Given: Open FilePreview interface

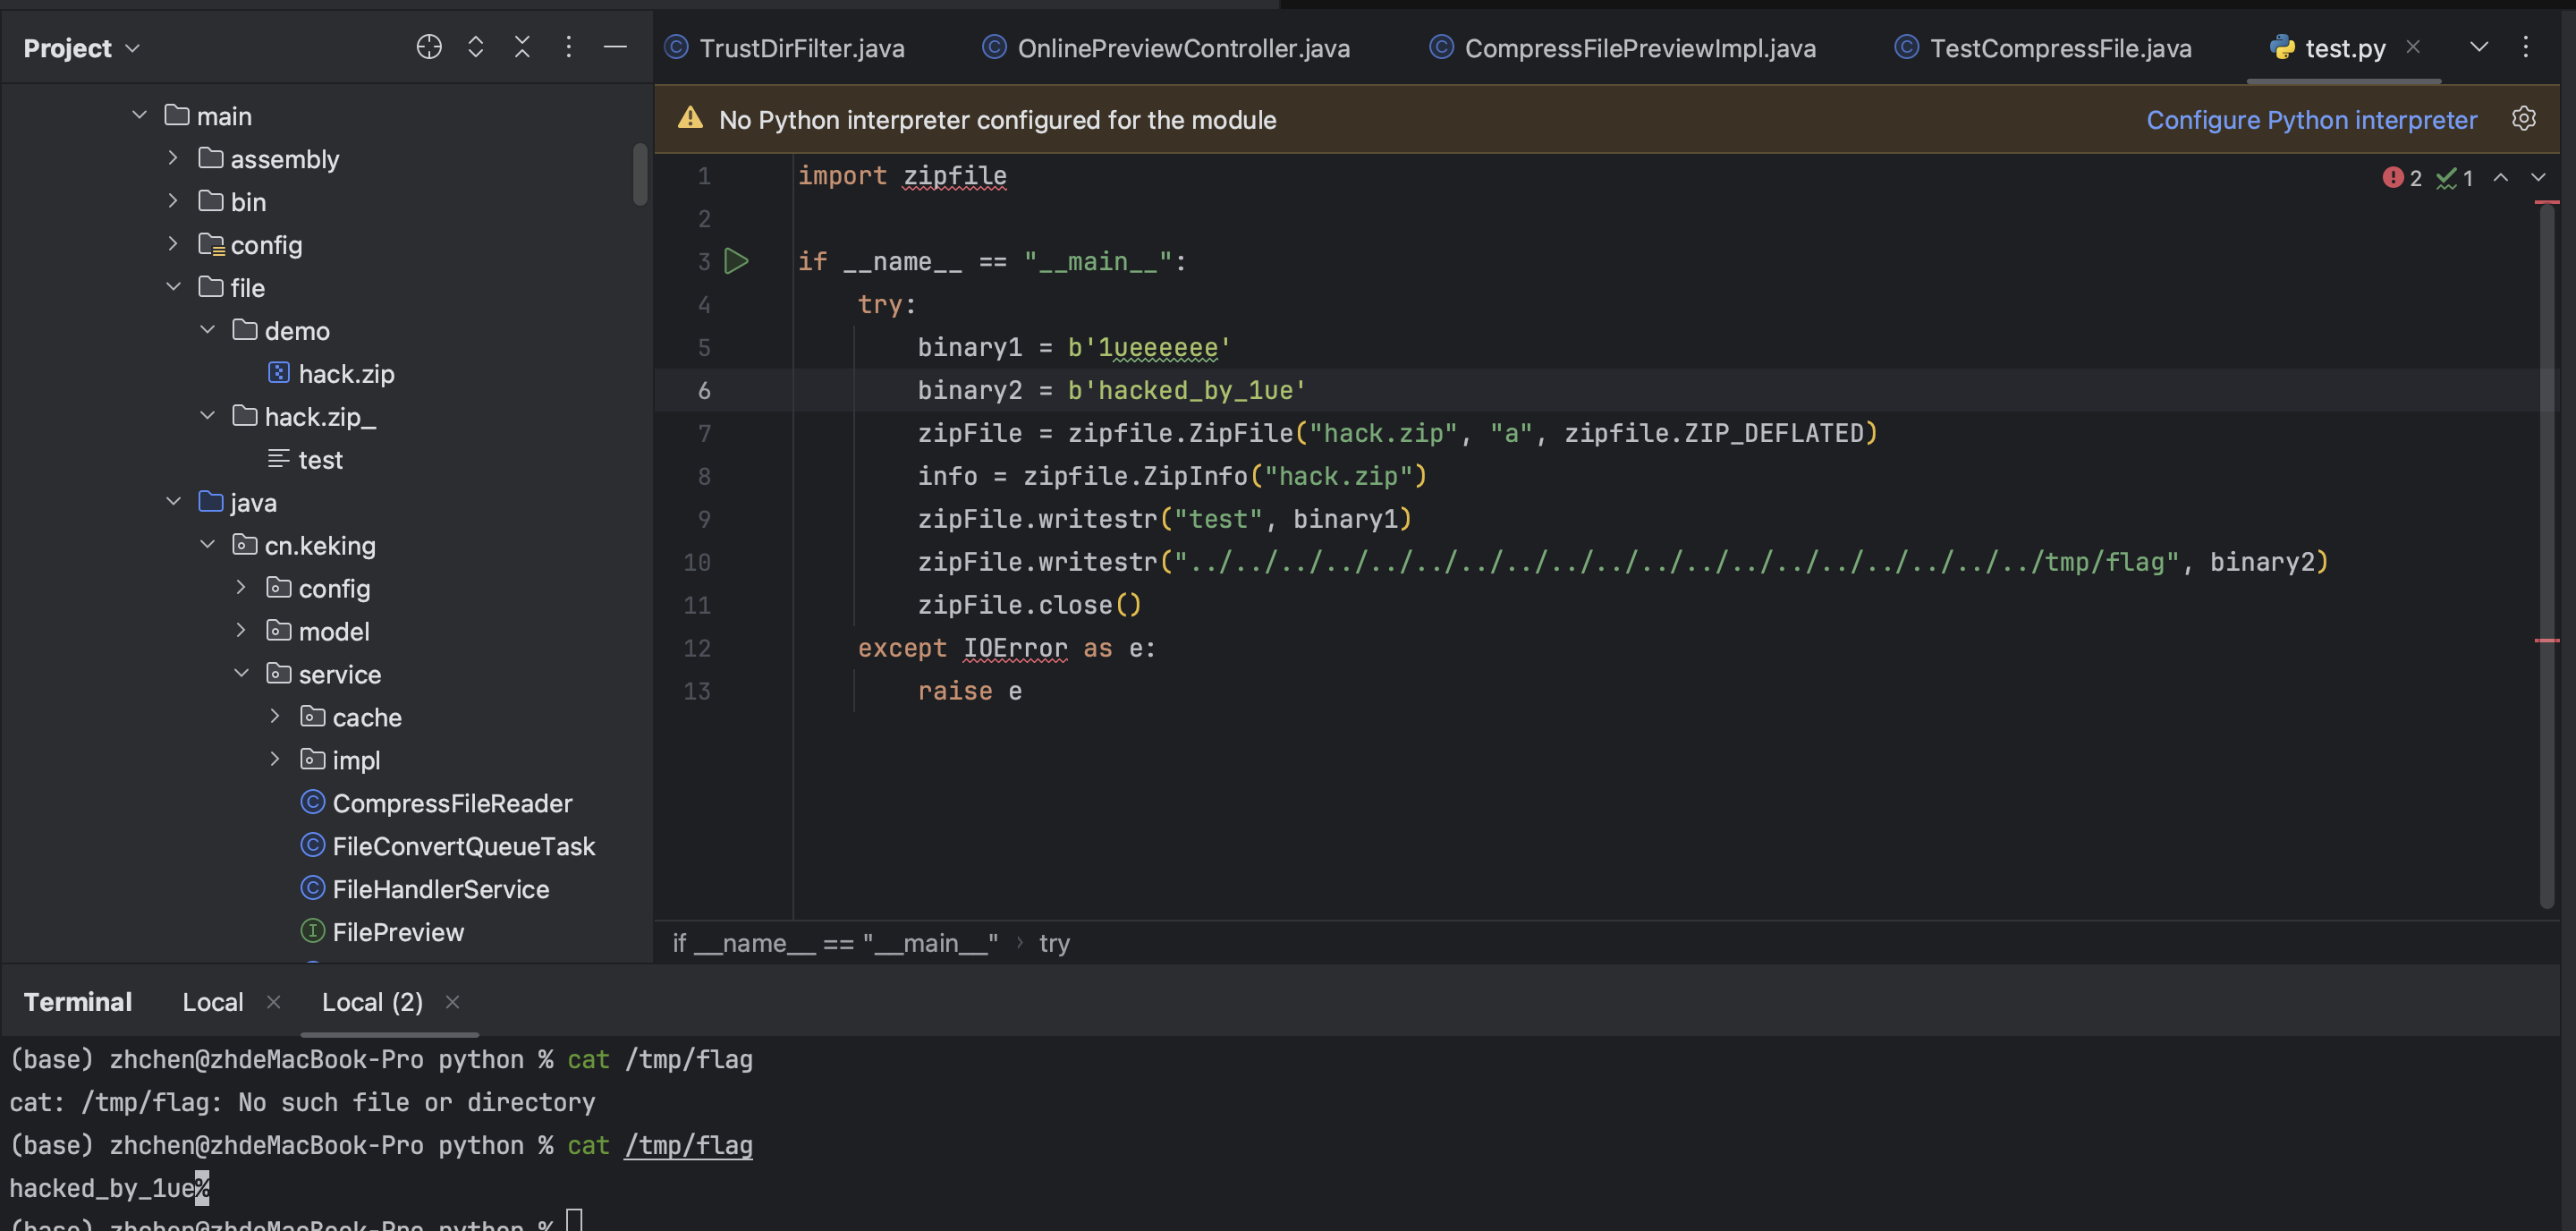Looking at the screenshot, I should [x=382, y=932].
